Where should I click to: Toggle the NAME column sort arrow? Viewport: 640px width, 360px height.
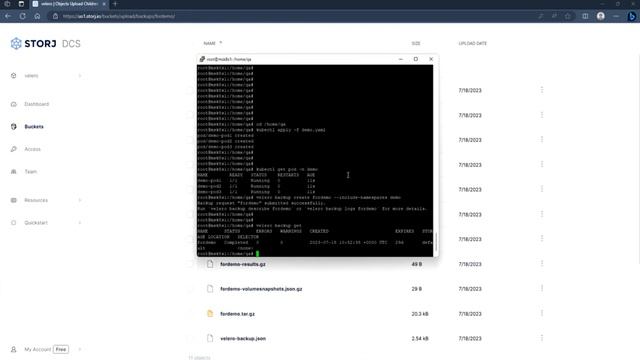pyautogui.click(x=221, y=42)
